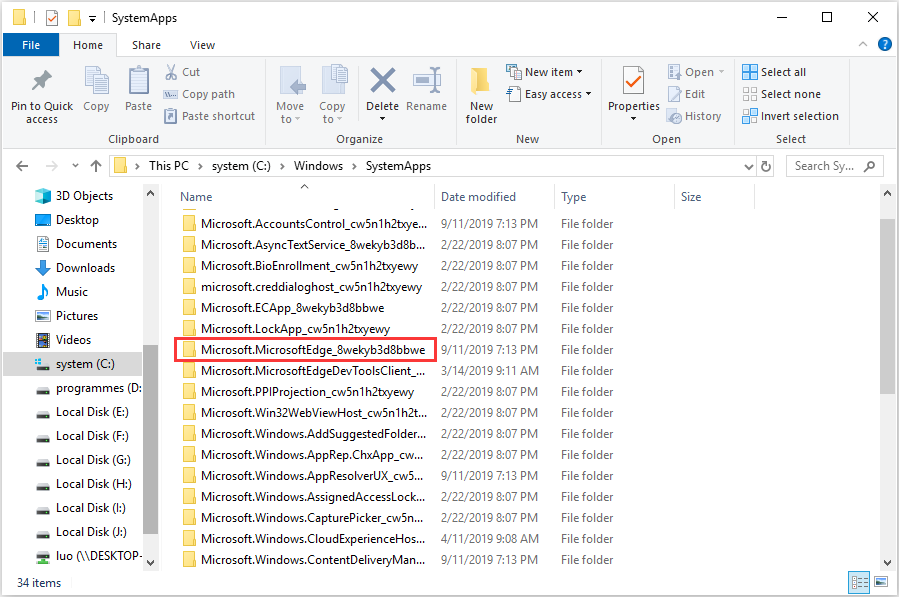Select Microsoft.MicrosoftEdge_8wekyb3d8bbwe folder

click(306, 350)
